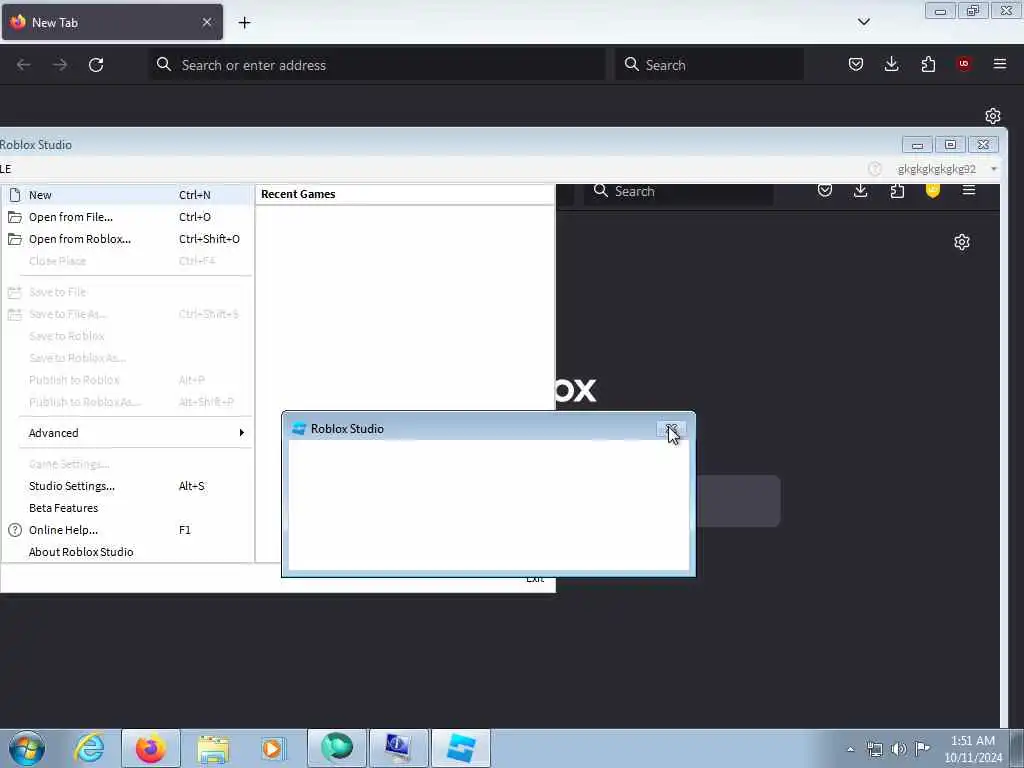1024x768 pixels.
Task: Open the gkgkgkgkgkg92 account dropdown arrow
Action: (x=993, y=169)
